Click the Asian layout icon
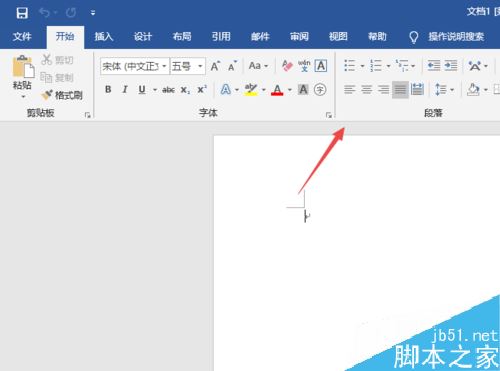The width and height of the screenshot is (500, 371). coord(475,66)
